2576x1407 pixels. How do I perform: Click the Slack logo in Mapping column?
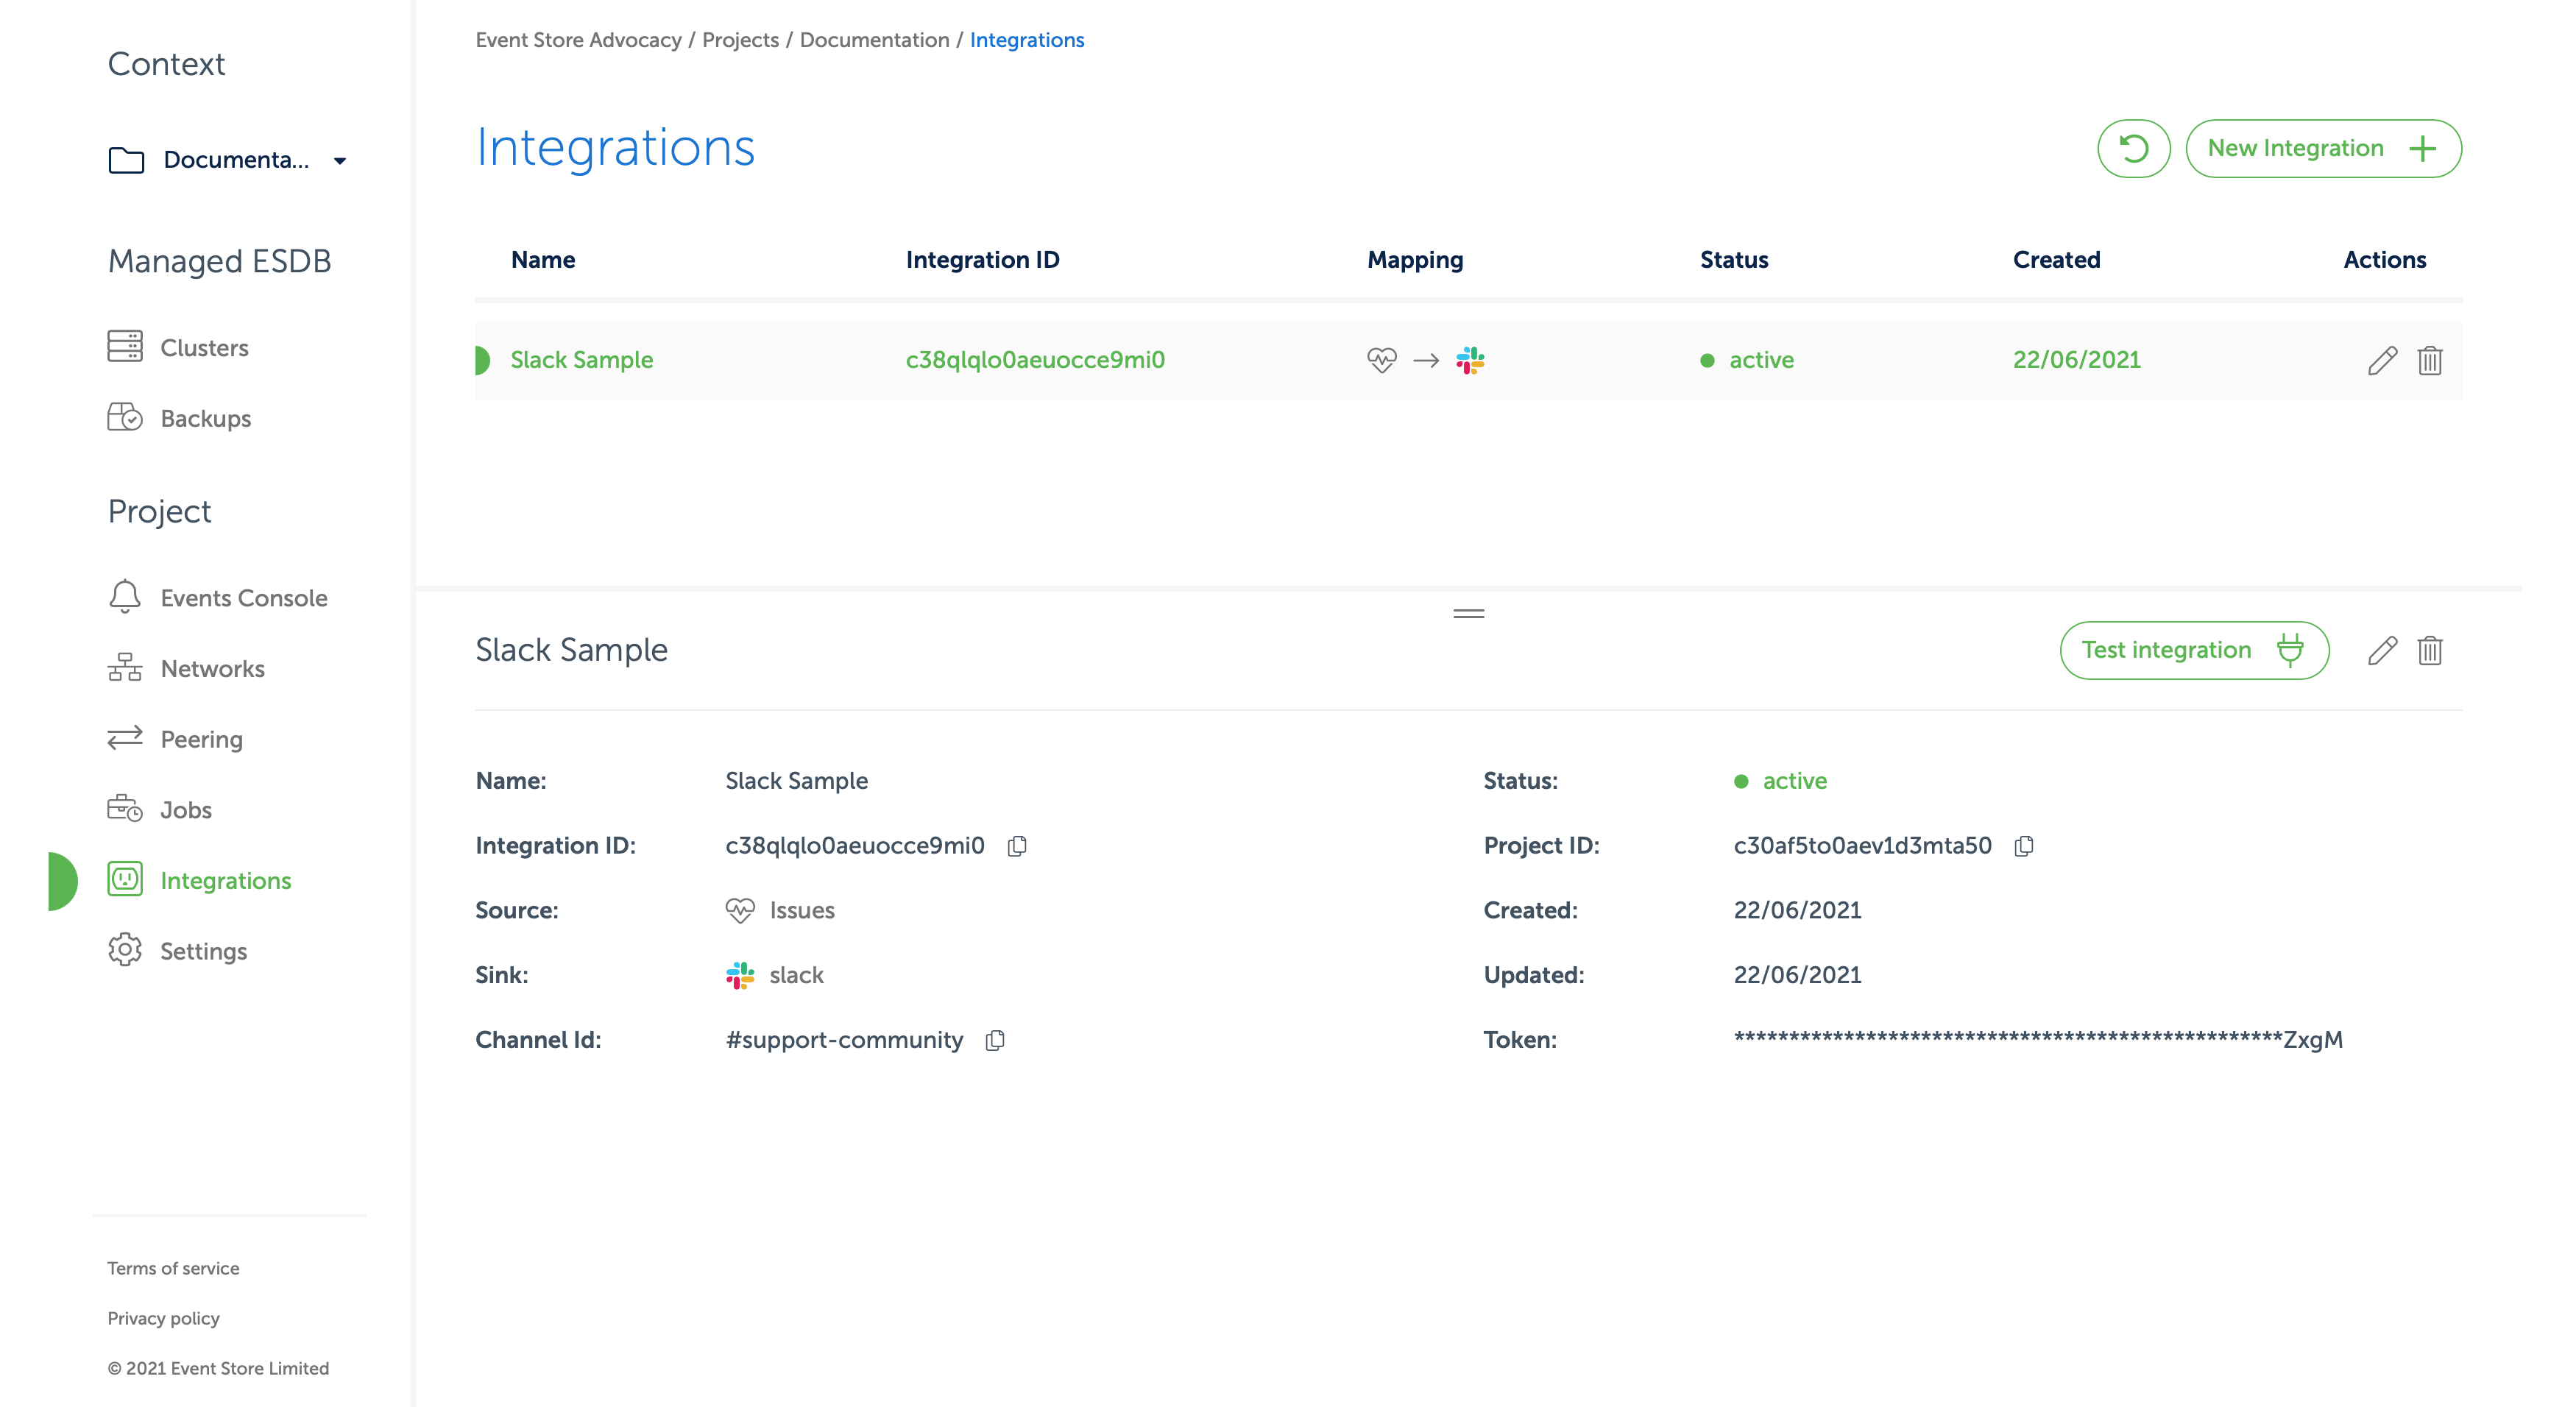[x=1470, y=360]
